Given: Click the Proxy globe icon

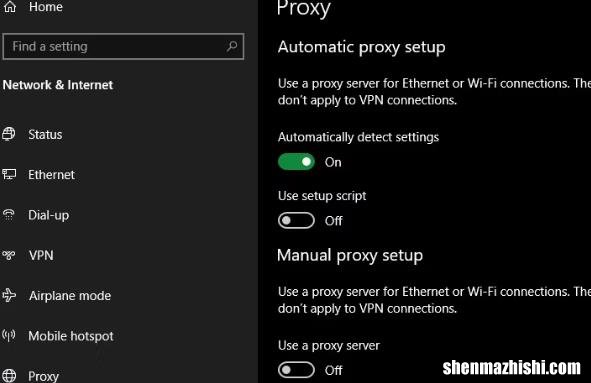Looking at the screenshot, I should (x=9, y=375).
